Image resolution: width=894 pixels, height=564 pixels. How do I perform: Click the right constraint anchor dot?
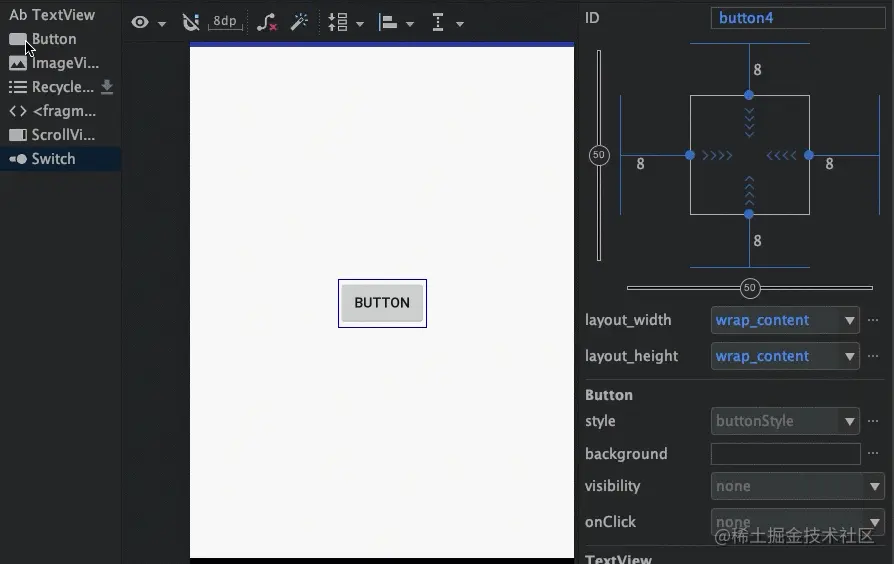point(808,155)
